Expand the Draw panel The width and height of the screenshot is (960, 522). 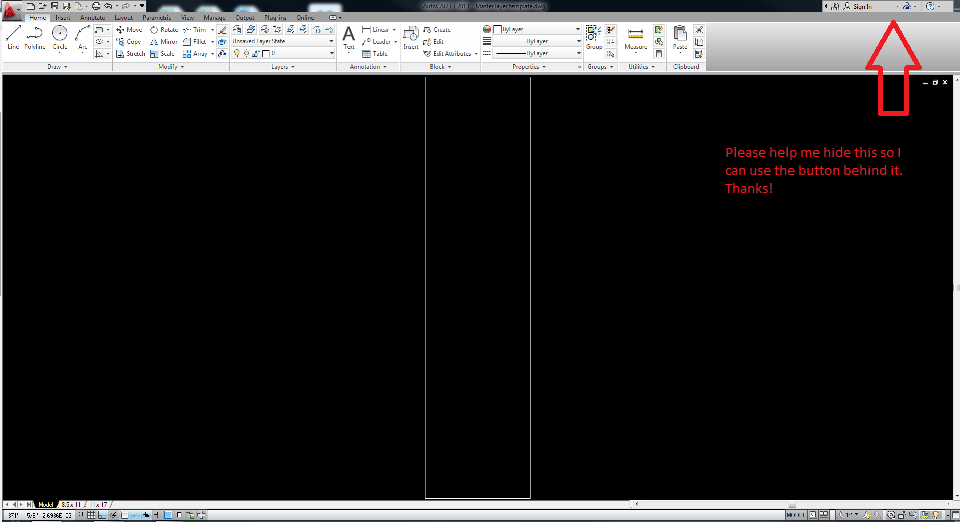pyautogui.click(x=57, y=67)
